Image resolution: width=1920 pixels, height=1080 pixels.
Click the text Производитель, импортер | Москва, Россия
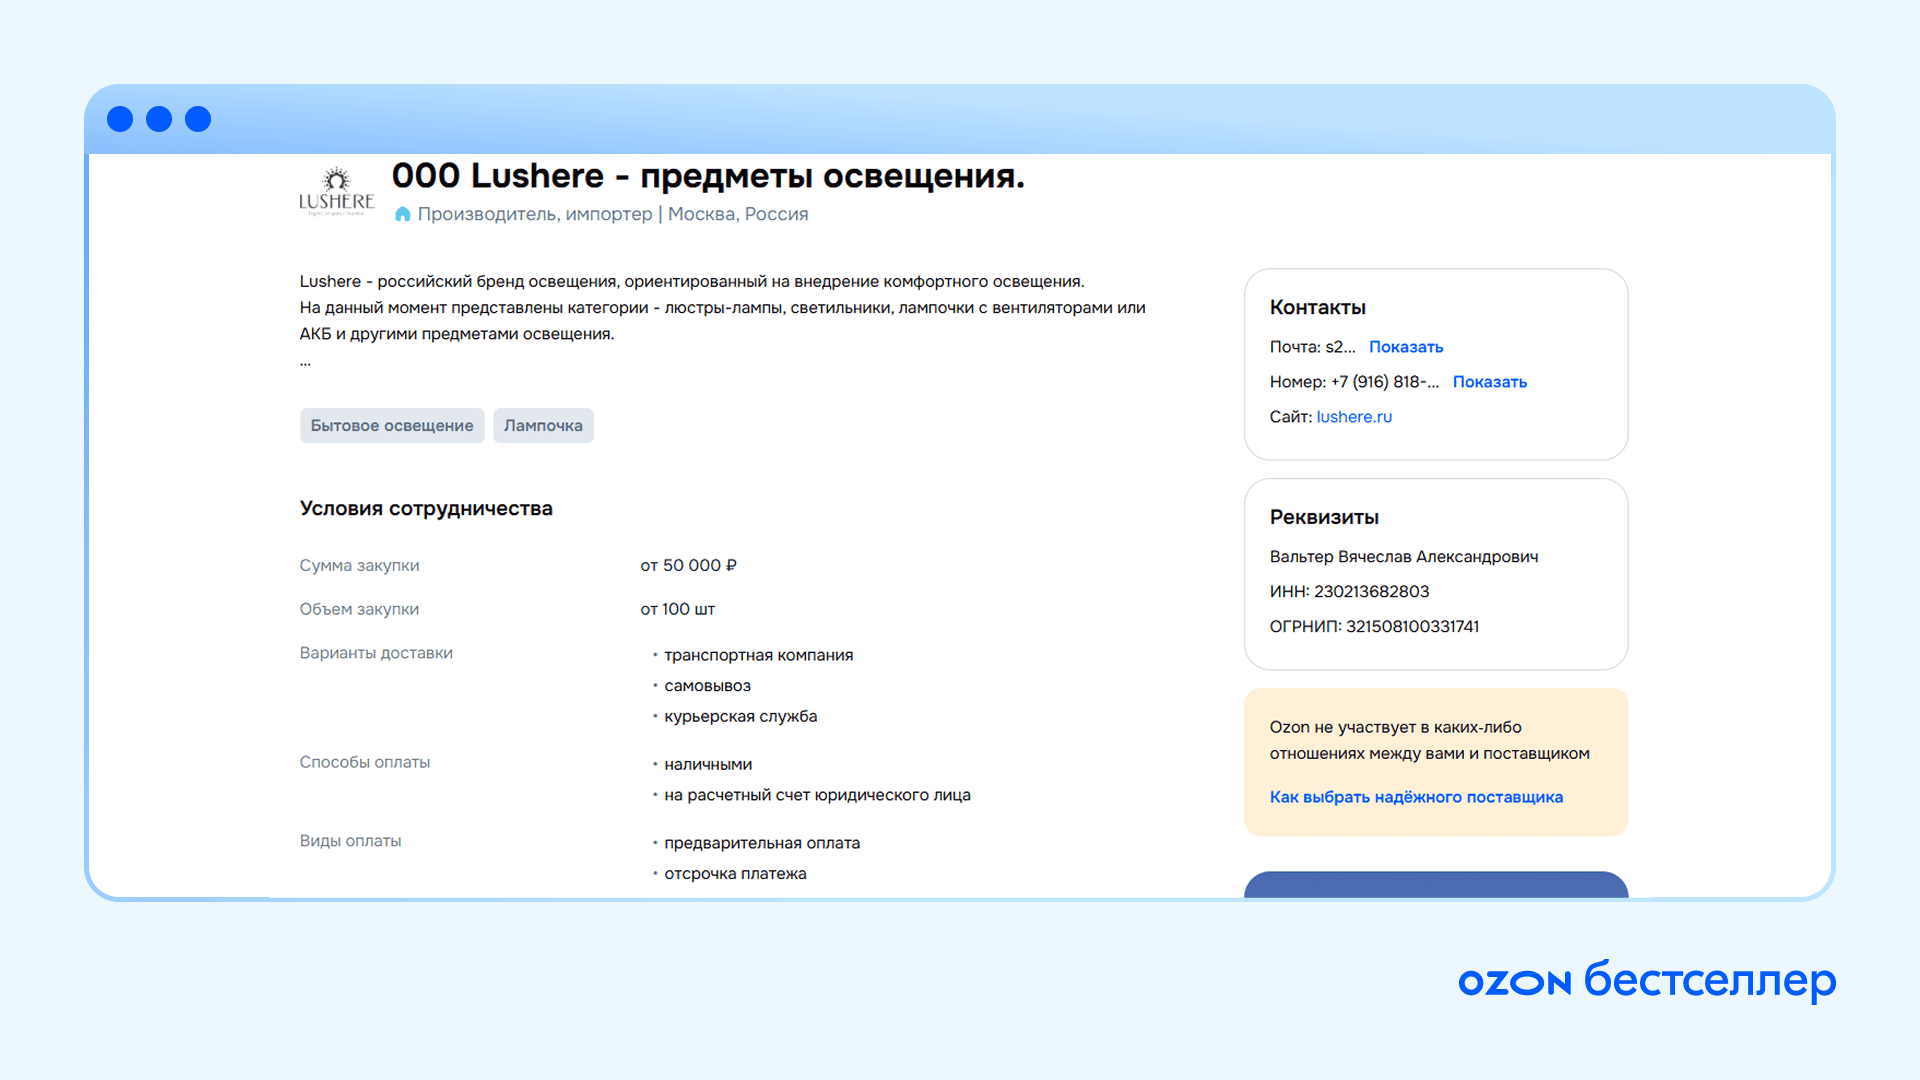[613, 214]
